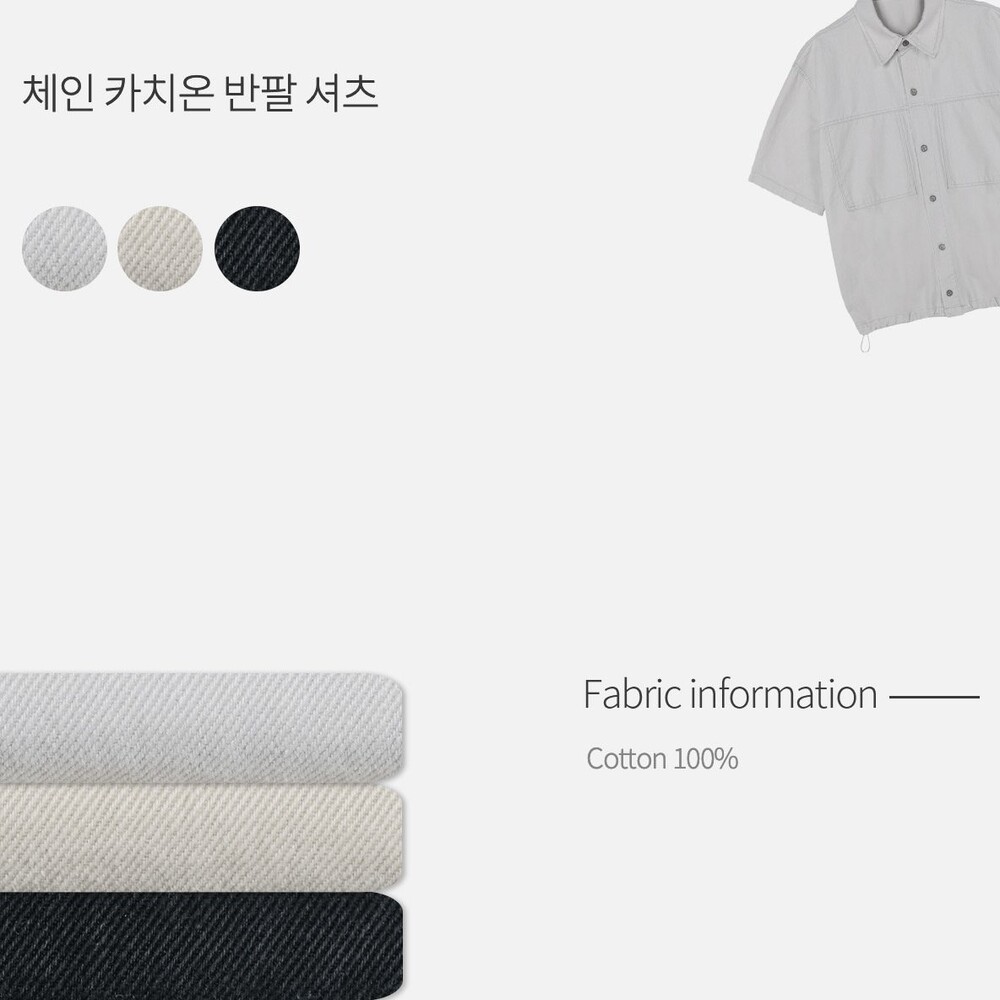
Task: Click the horizontal line beside Fabric information
Action: coord(934,697)
